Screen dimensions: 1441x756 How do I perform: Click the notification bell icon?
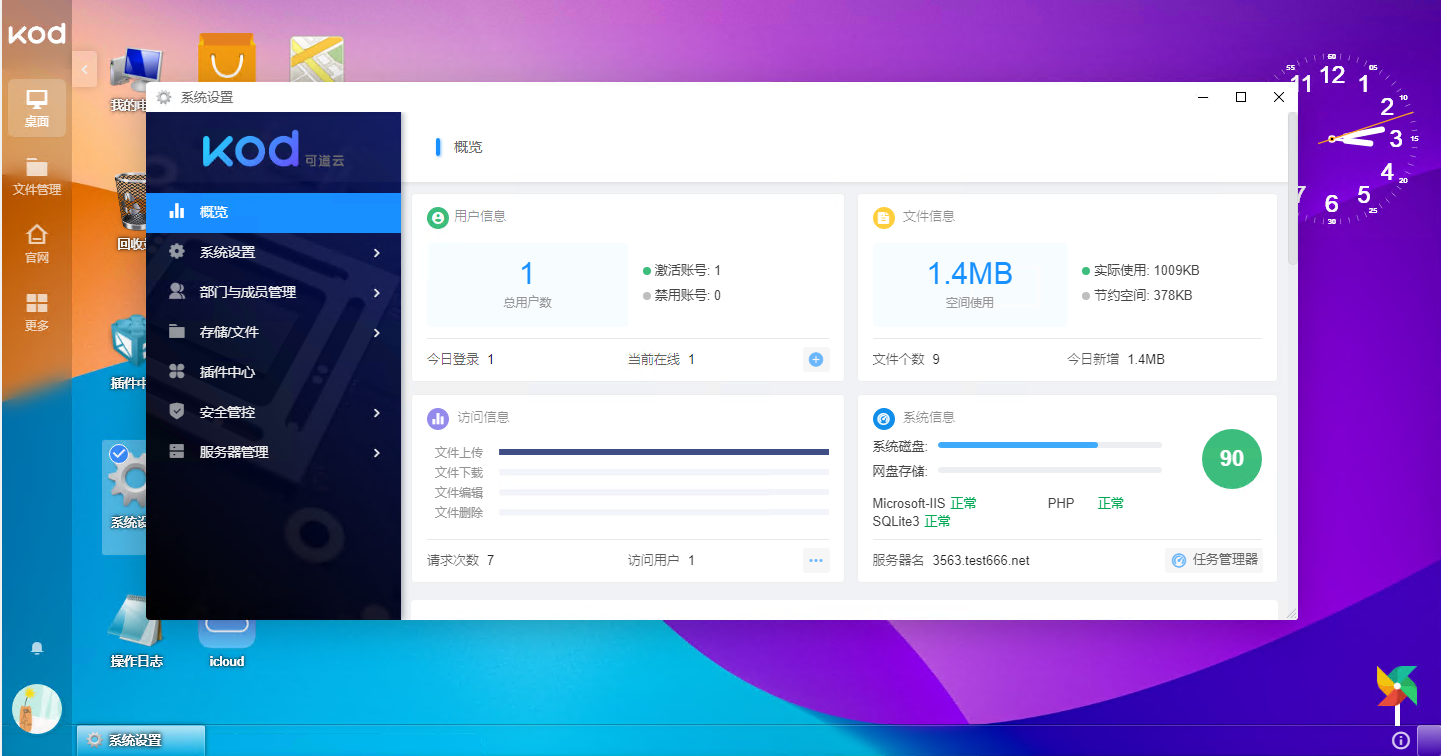point(37,648)
